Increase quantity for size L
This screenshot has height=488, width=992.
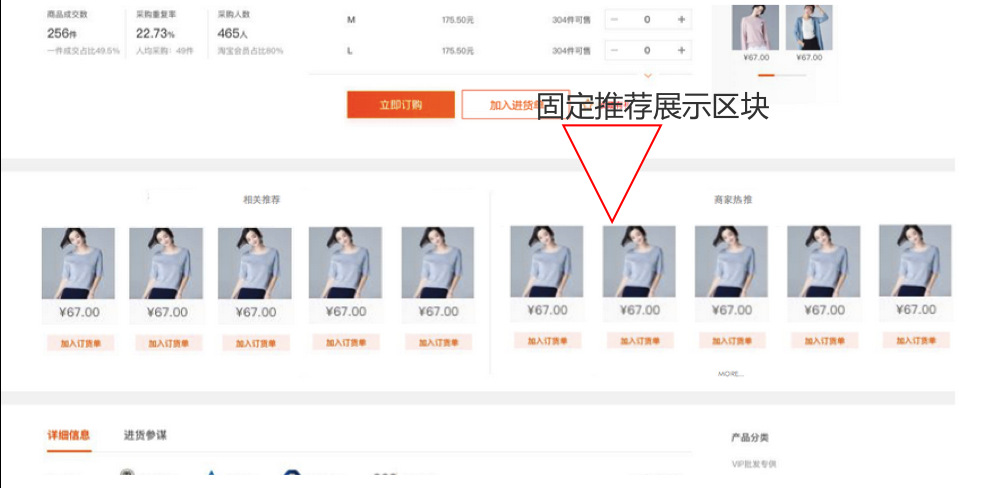(681, 50)
